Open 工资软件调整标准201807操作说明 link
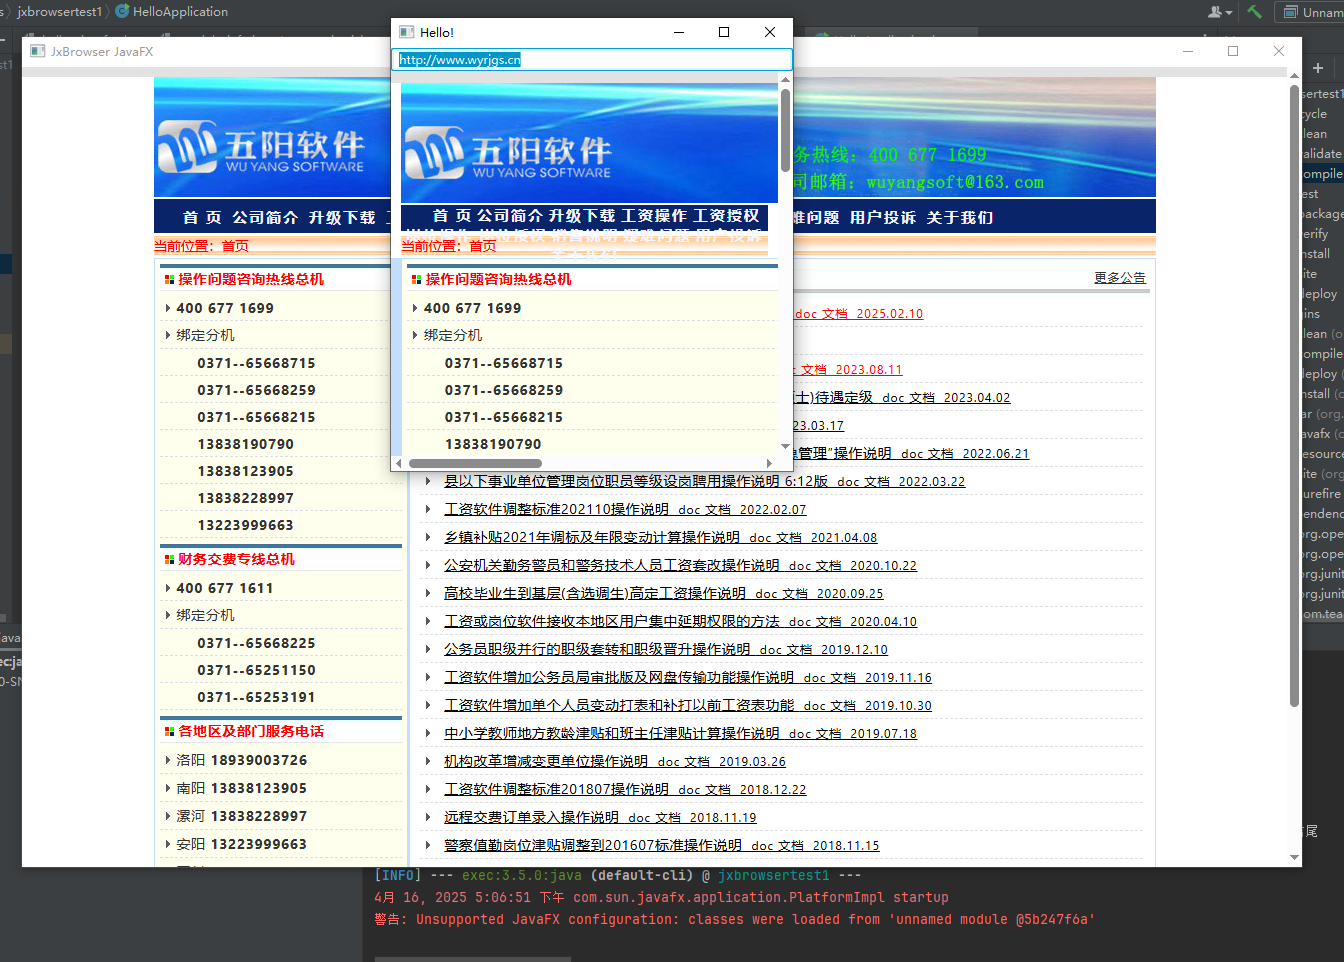This screenshot has height=962, width=1344. (625, 789)
